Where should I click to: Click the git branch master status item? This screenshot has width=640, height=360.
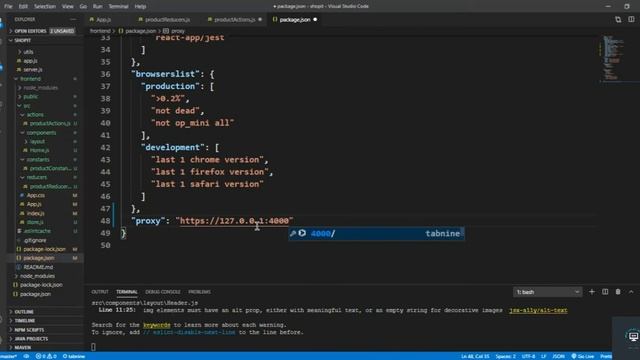point(9,356)
